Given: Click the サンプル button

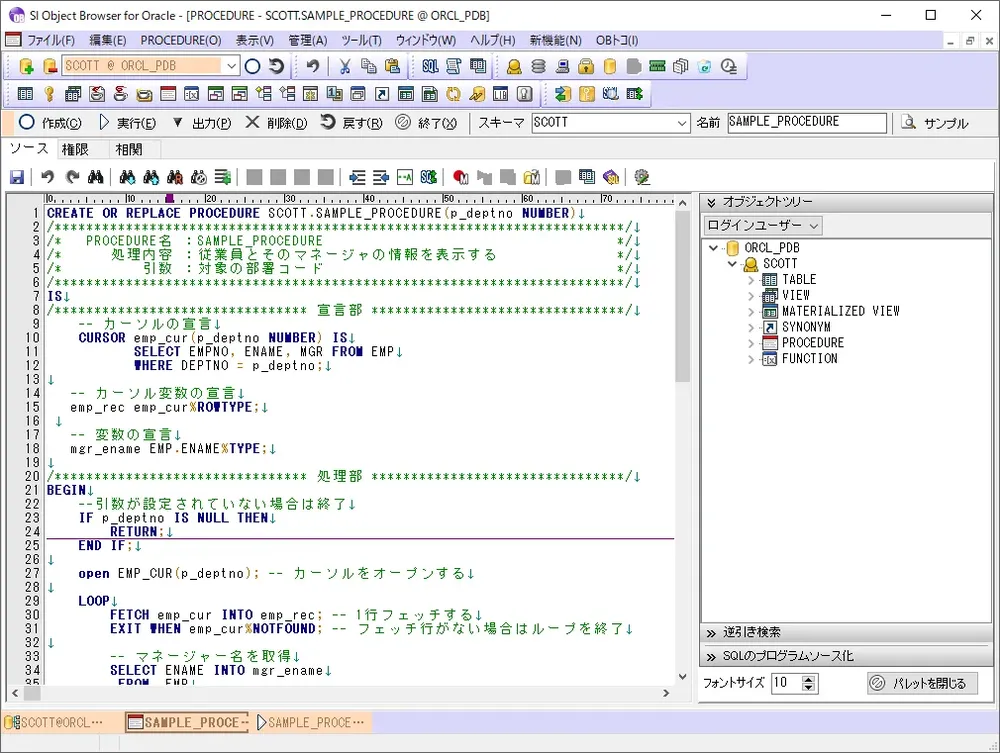Looking at the screenshot, I should [x=936, y=123].
